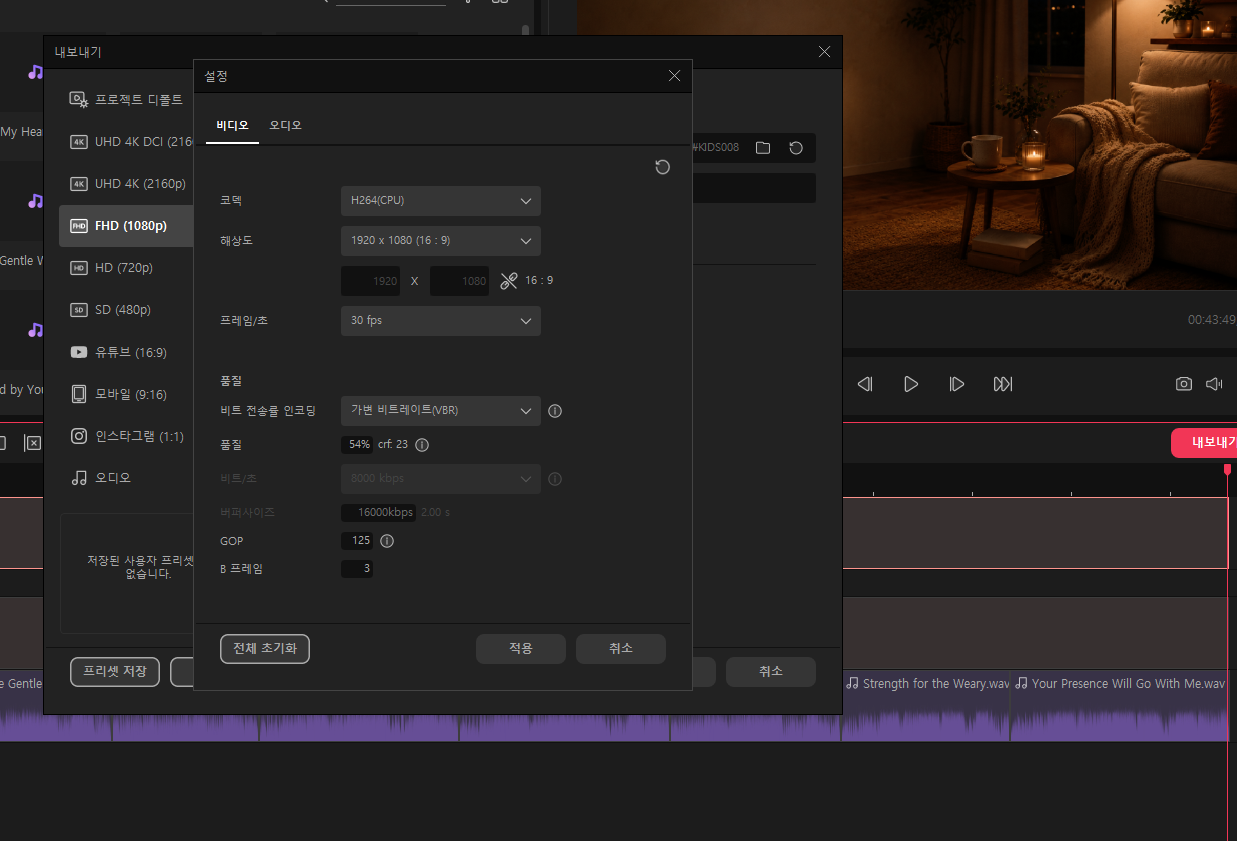Image resolution: width=1237 pixels, height=841 pixels.
Task: Open the codec dropdown showing H264(CPU)
Action: 441,201
